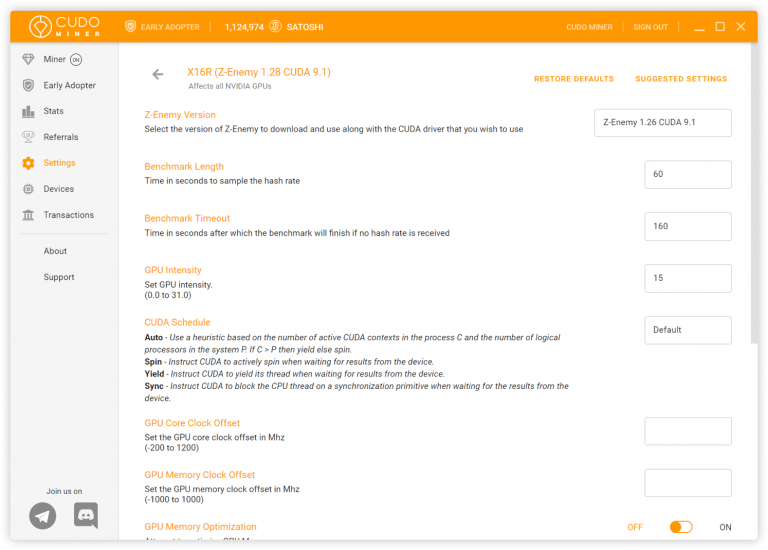The width and height of the screenshot is (768, 550).
Task: Click the GPU Core Clock Offset field
Action: click(688, 431)
